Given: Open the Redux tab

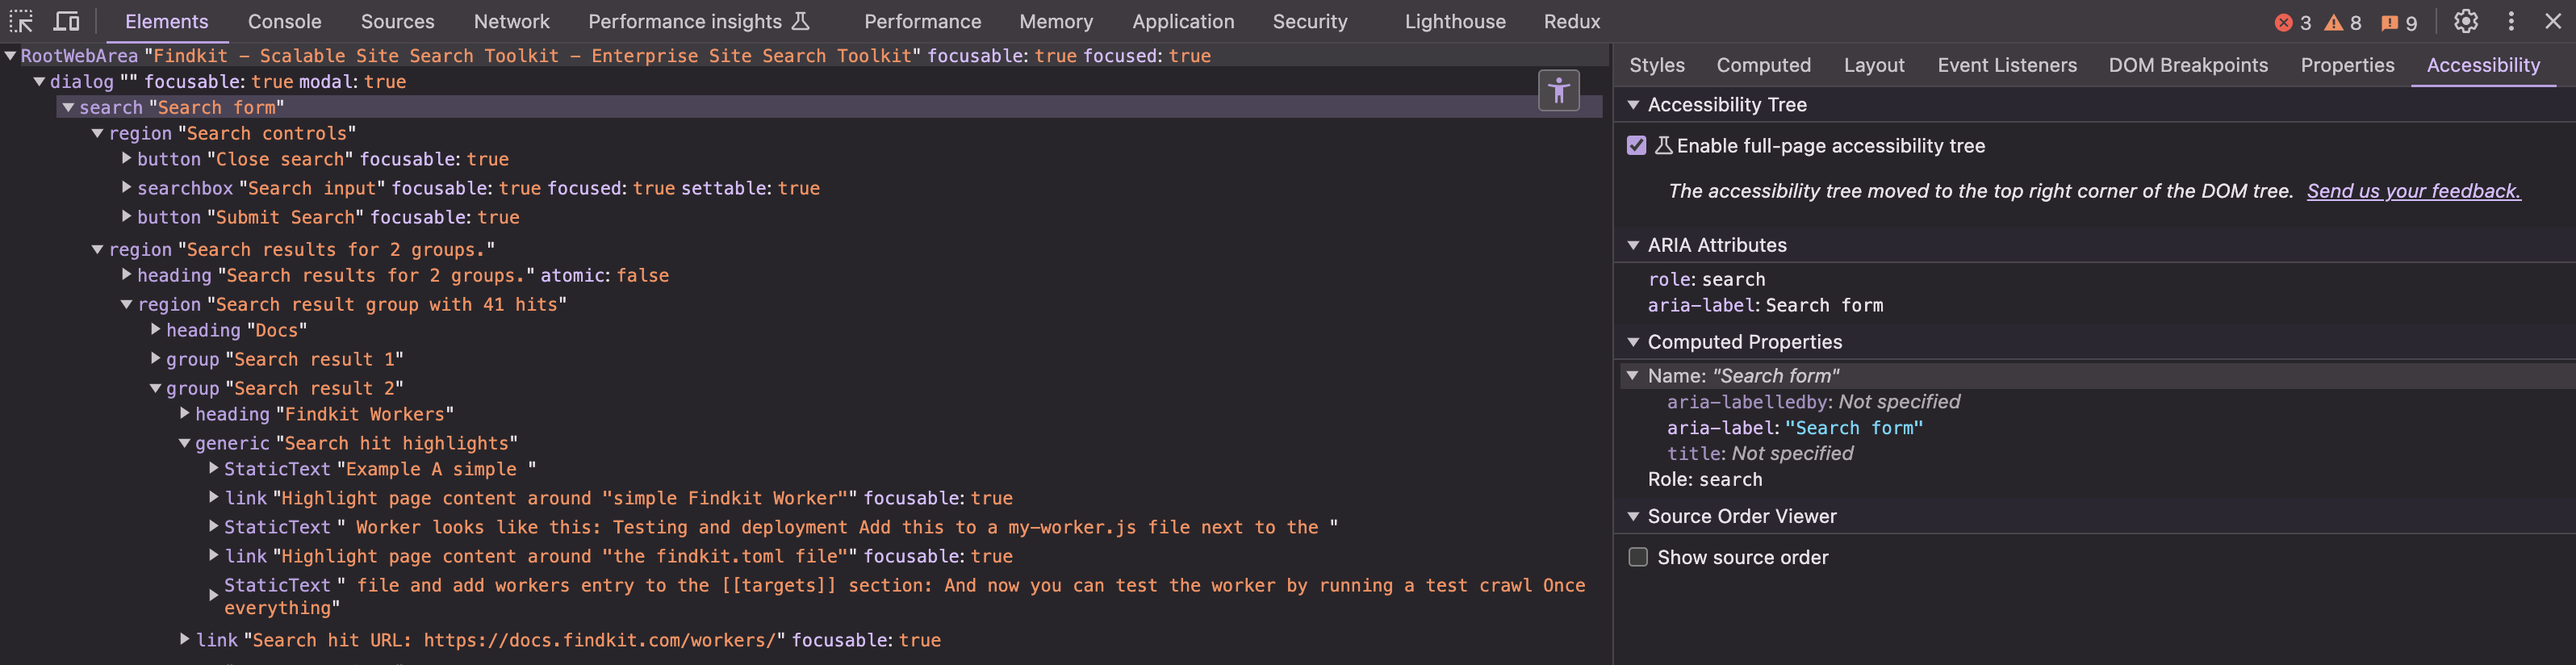Looking at the screenshot, I should click(1571, 21).
